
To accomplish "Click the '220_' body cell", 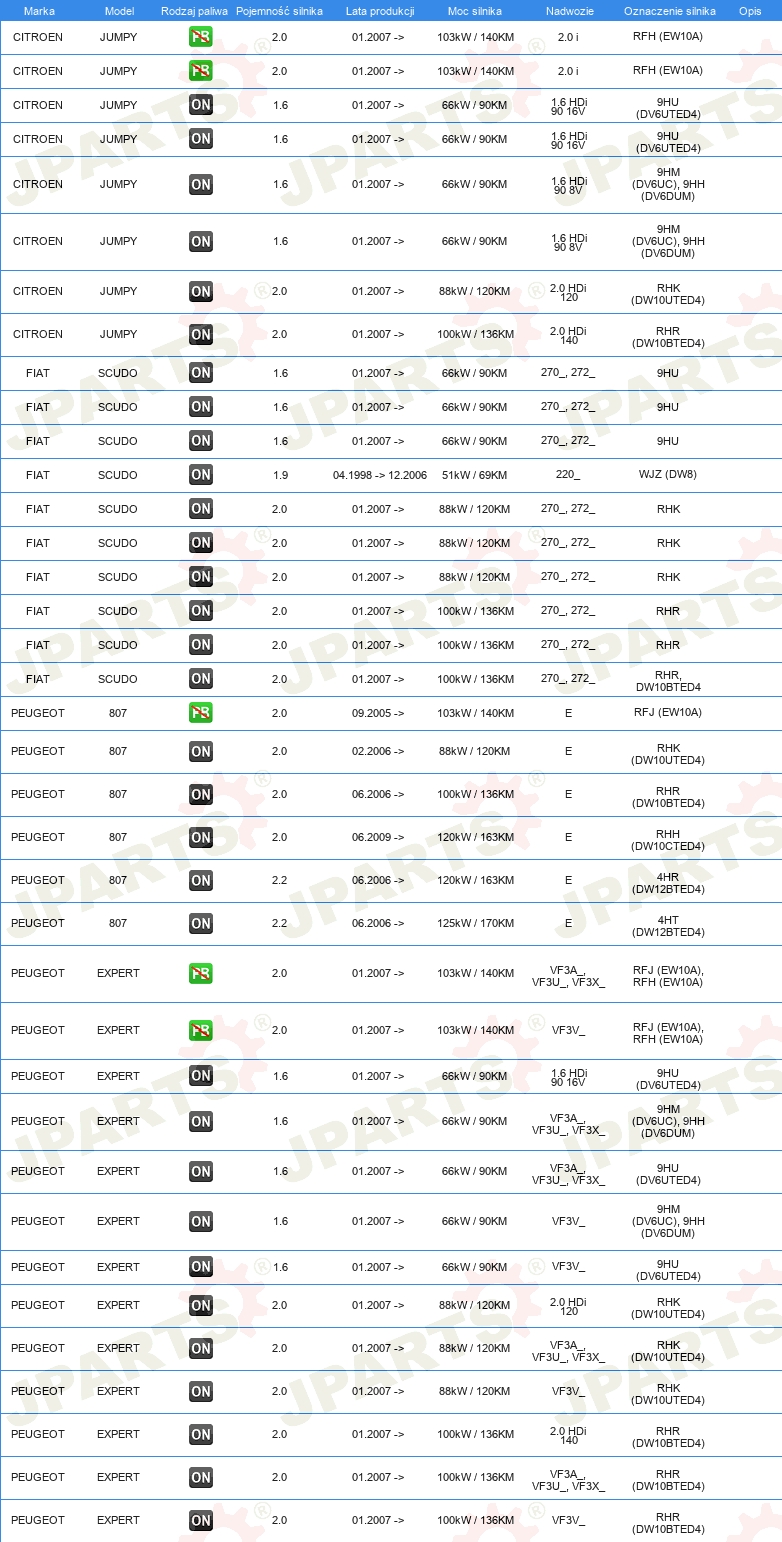I will 568,475.
